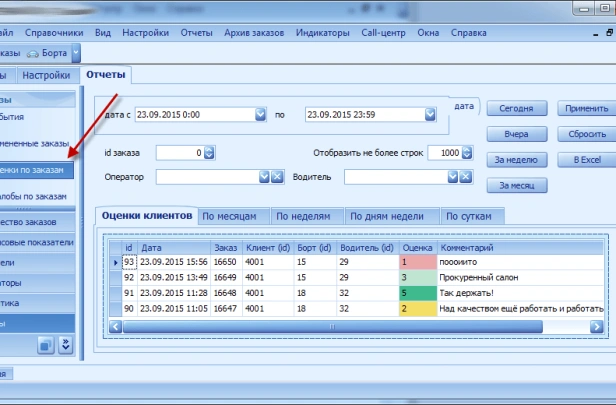Click the double-chevron icon in the sidebar footer
The width and height of the screenshot is (616, 405).
66,345
